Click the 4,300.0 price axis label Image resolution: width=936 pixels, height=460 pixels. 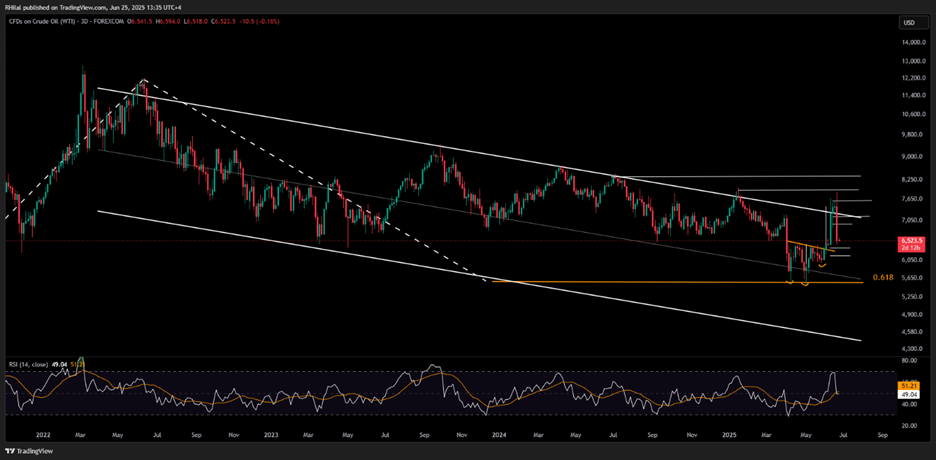pyautogui.click(x=912, y=348)
